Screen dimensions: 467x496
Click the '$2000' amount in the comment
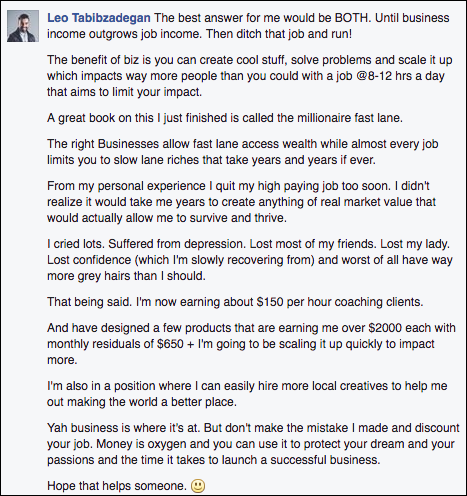pyautogui.click(x=385, y=328)
